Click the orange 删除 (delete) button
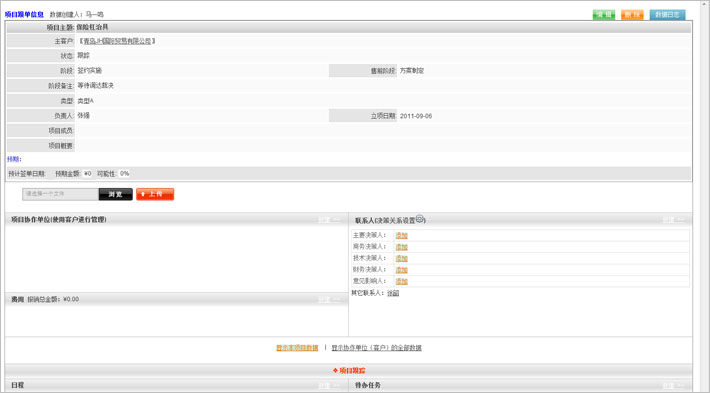 pos(632,15)
